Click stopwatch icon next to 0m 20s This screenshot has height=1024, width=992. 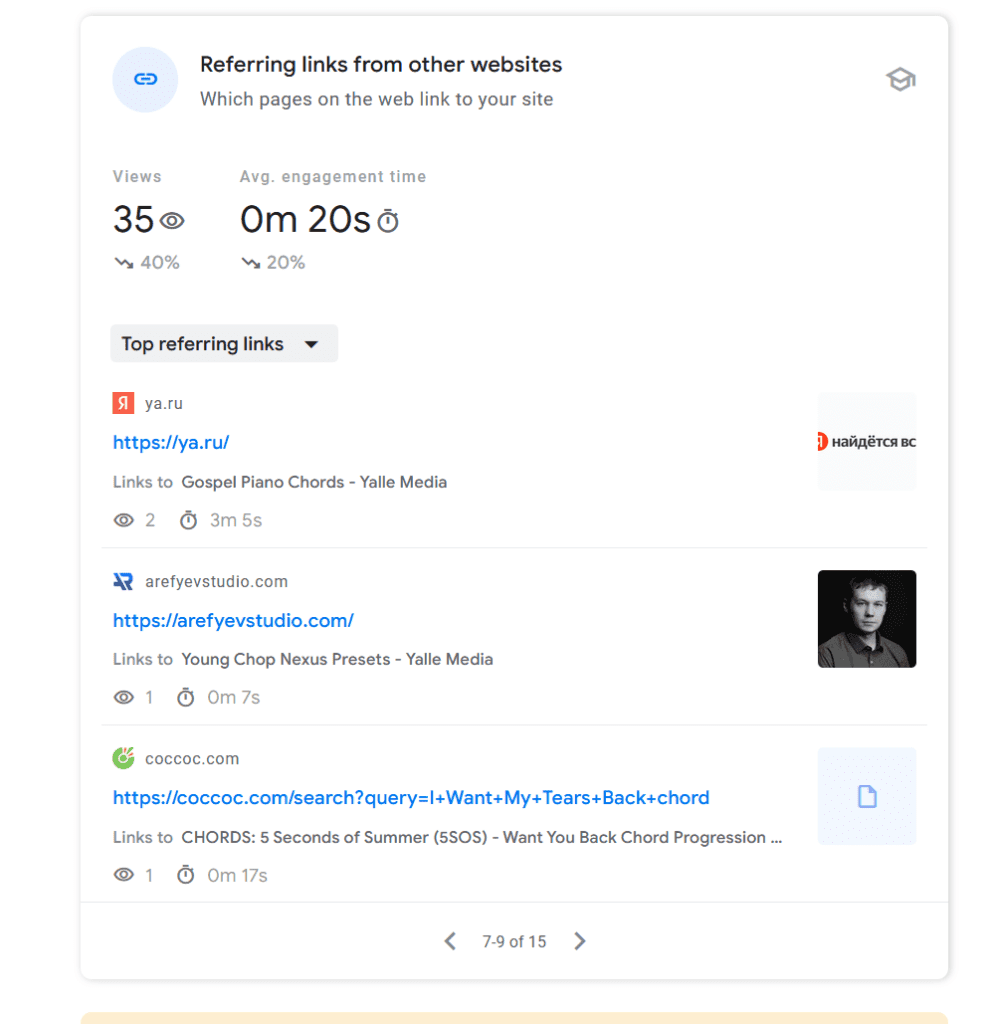(388, 221)
